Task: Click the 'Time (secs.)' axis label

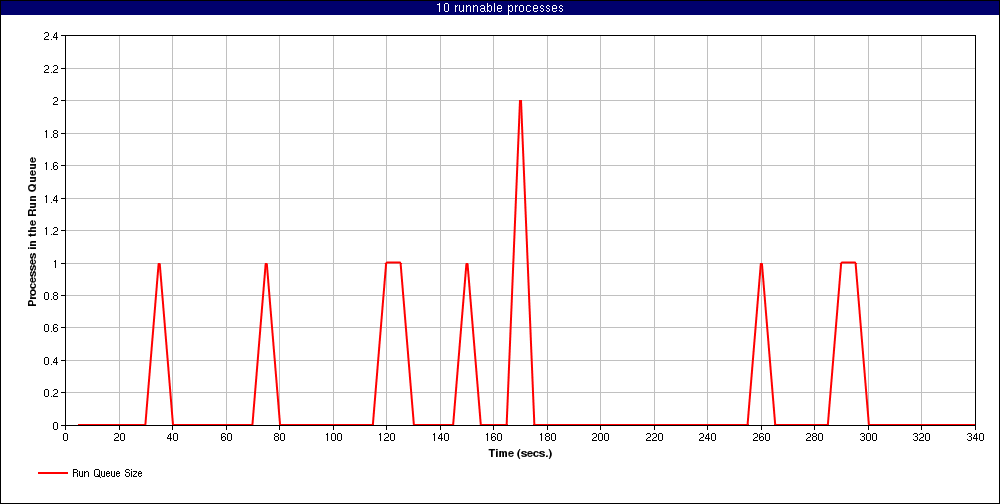Action: click(x=520, y=454)
